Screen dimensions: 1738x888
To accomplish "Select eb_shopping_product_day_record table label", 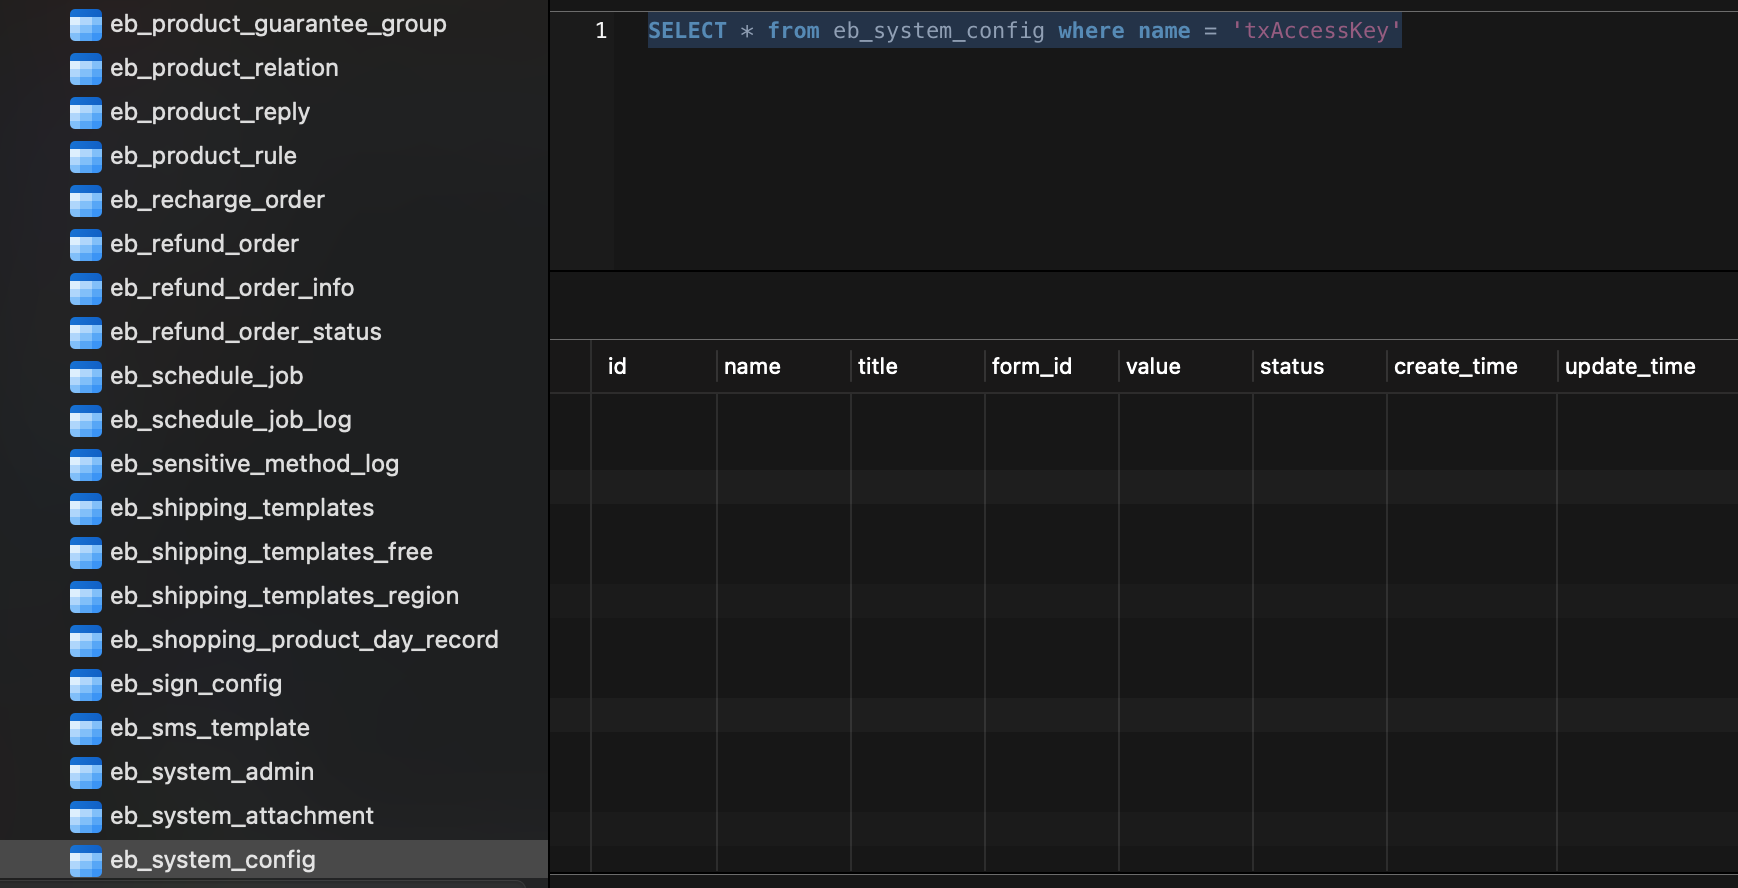I will tap(304, 640).
